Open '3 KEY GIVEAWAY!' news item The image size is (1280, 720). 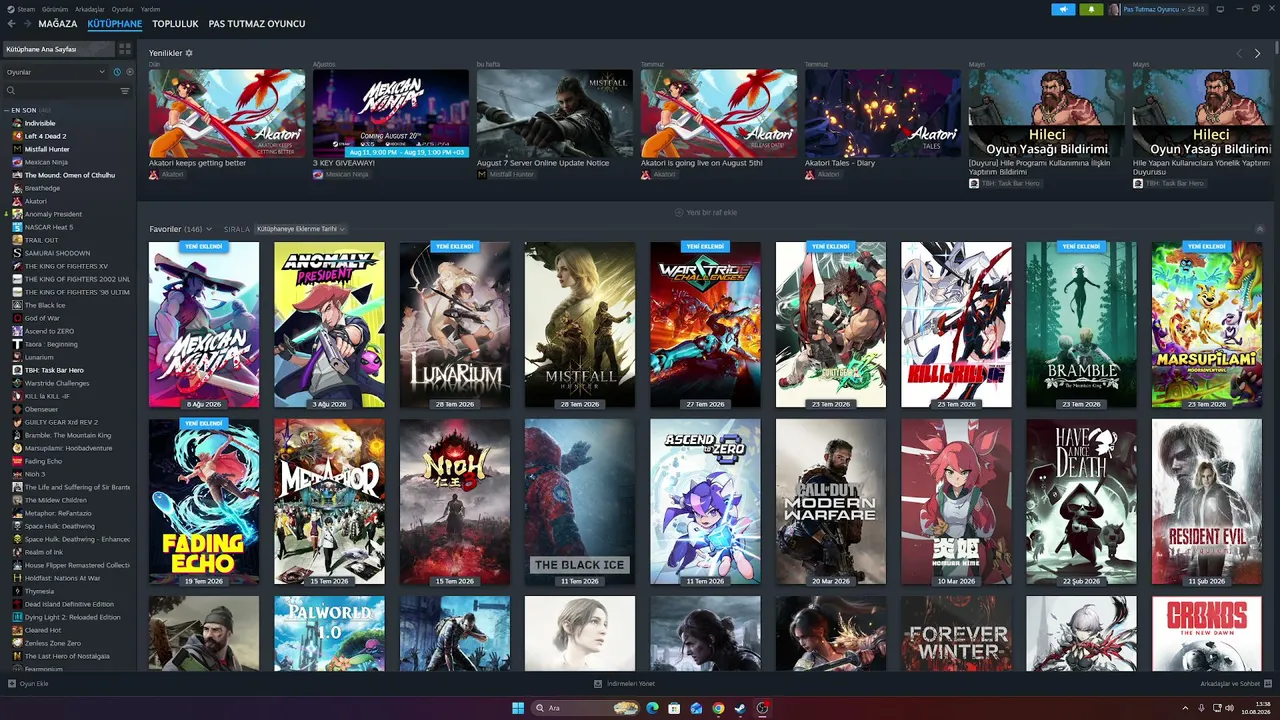(344, 163)
